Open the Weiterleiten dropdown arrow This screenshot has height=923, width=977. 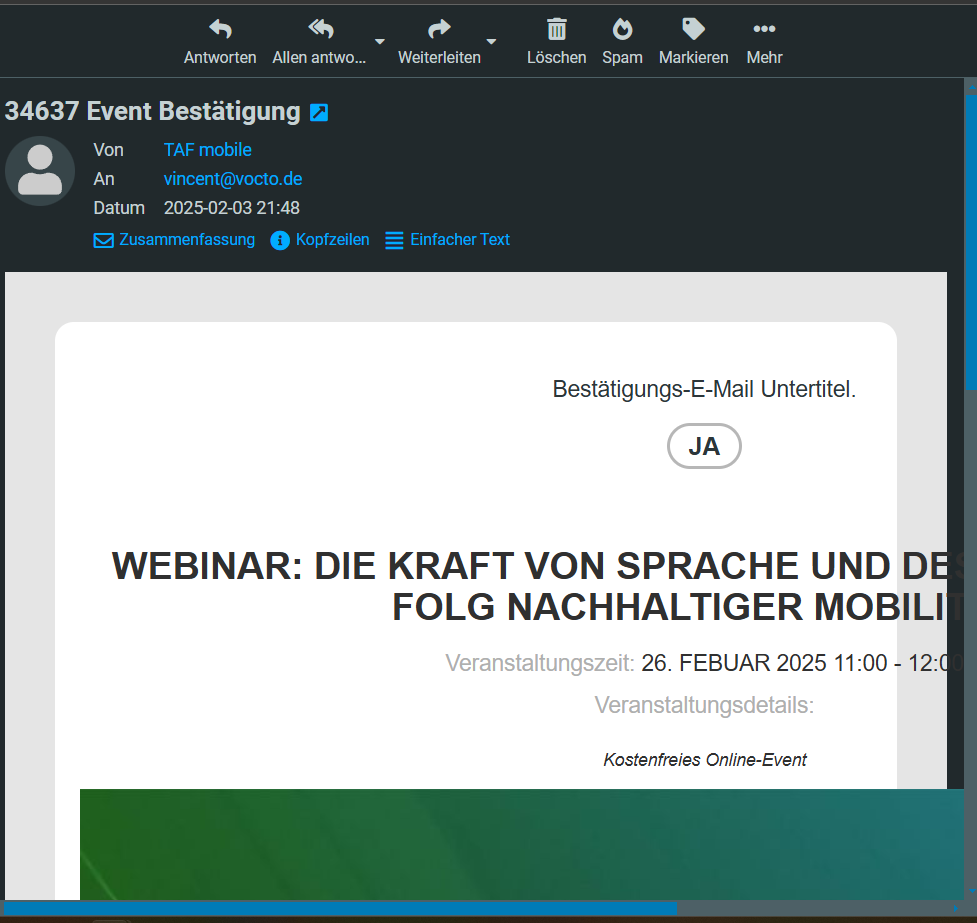(491, 42)
